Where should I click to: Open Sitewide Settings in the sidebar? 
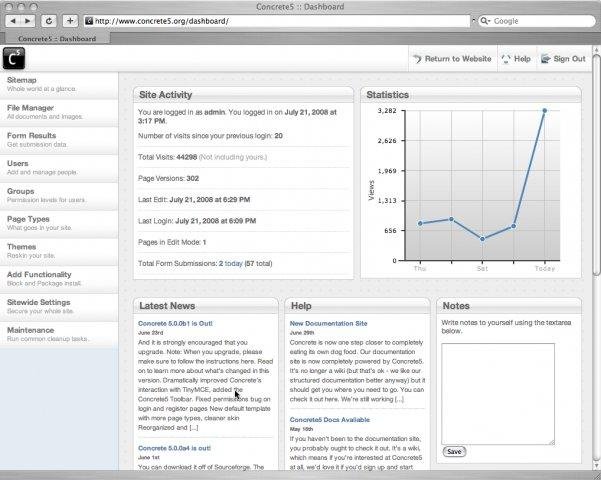click(x=59, y=307)
